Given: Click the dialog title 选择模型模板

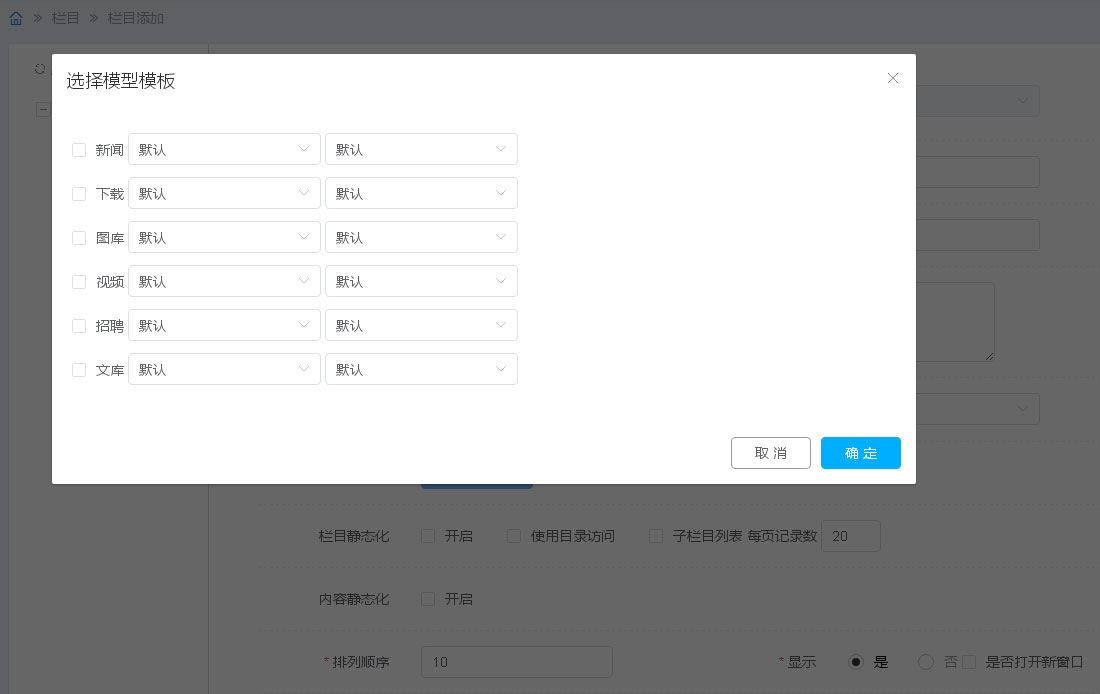Looking at the screenshot, I should tap(121, 81).
